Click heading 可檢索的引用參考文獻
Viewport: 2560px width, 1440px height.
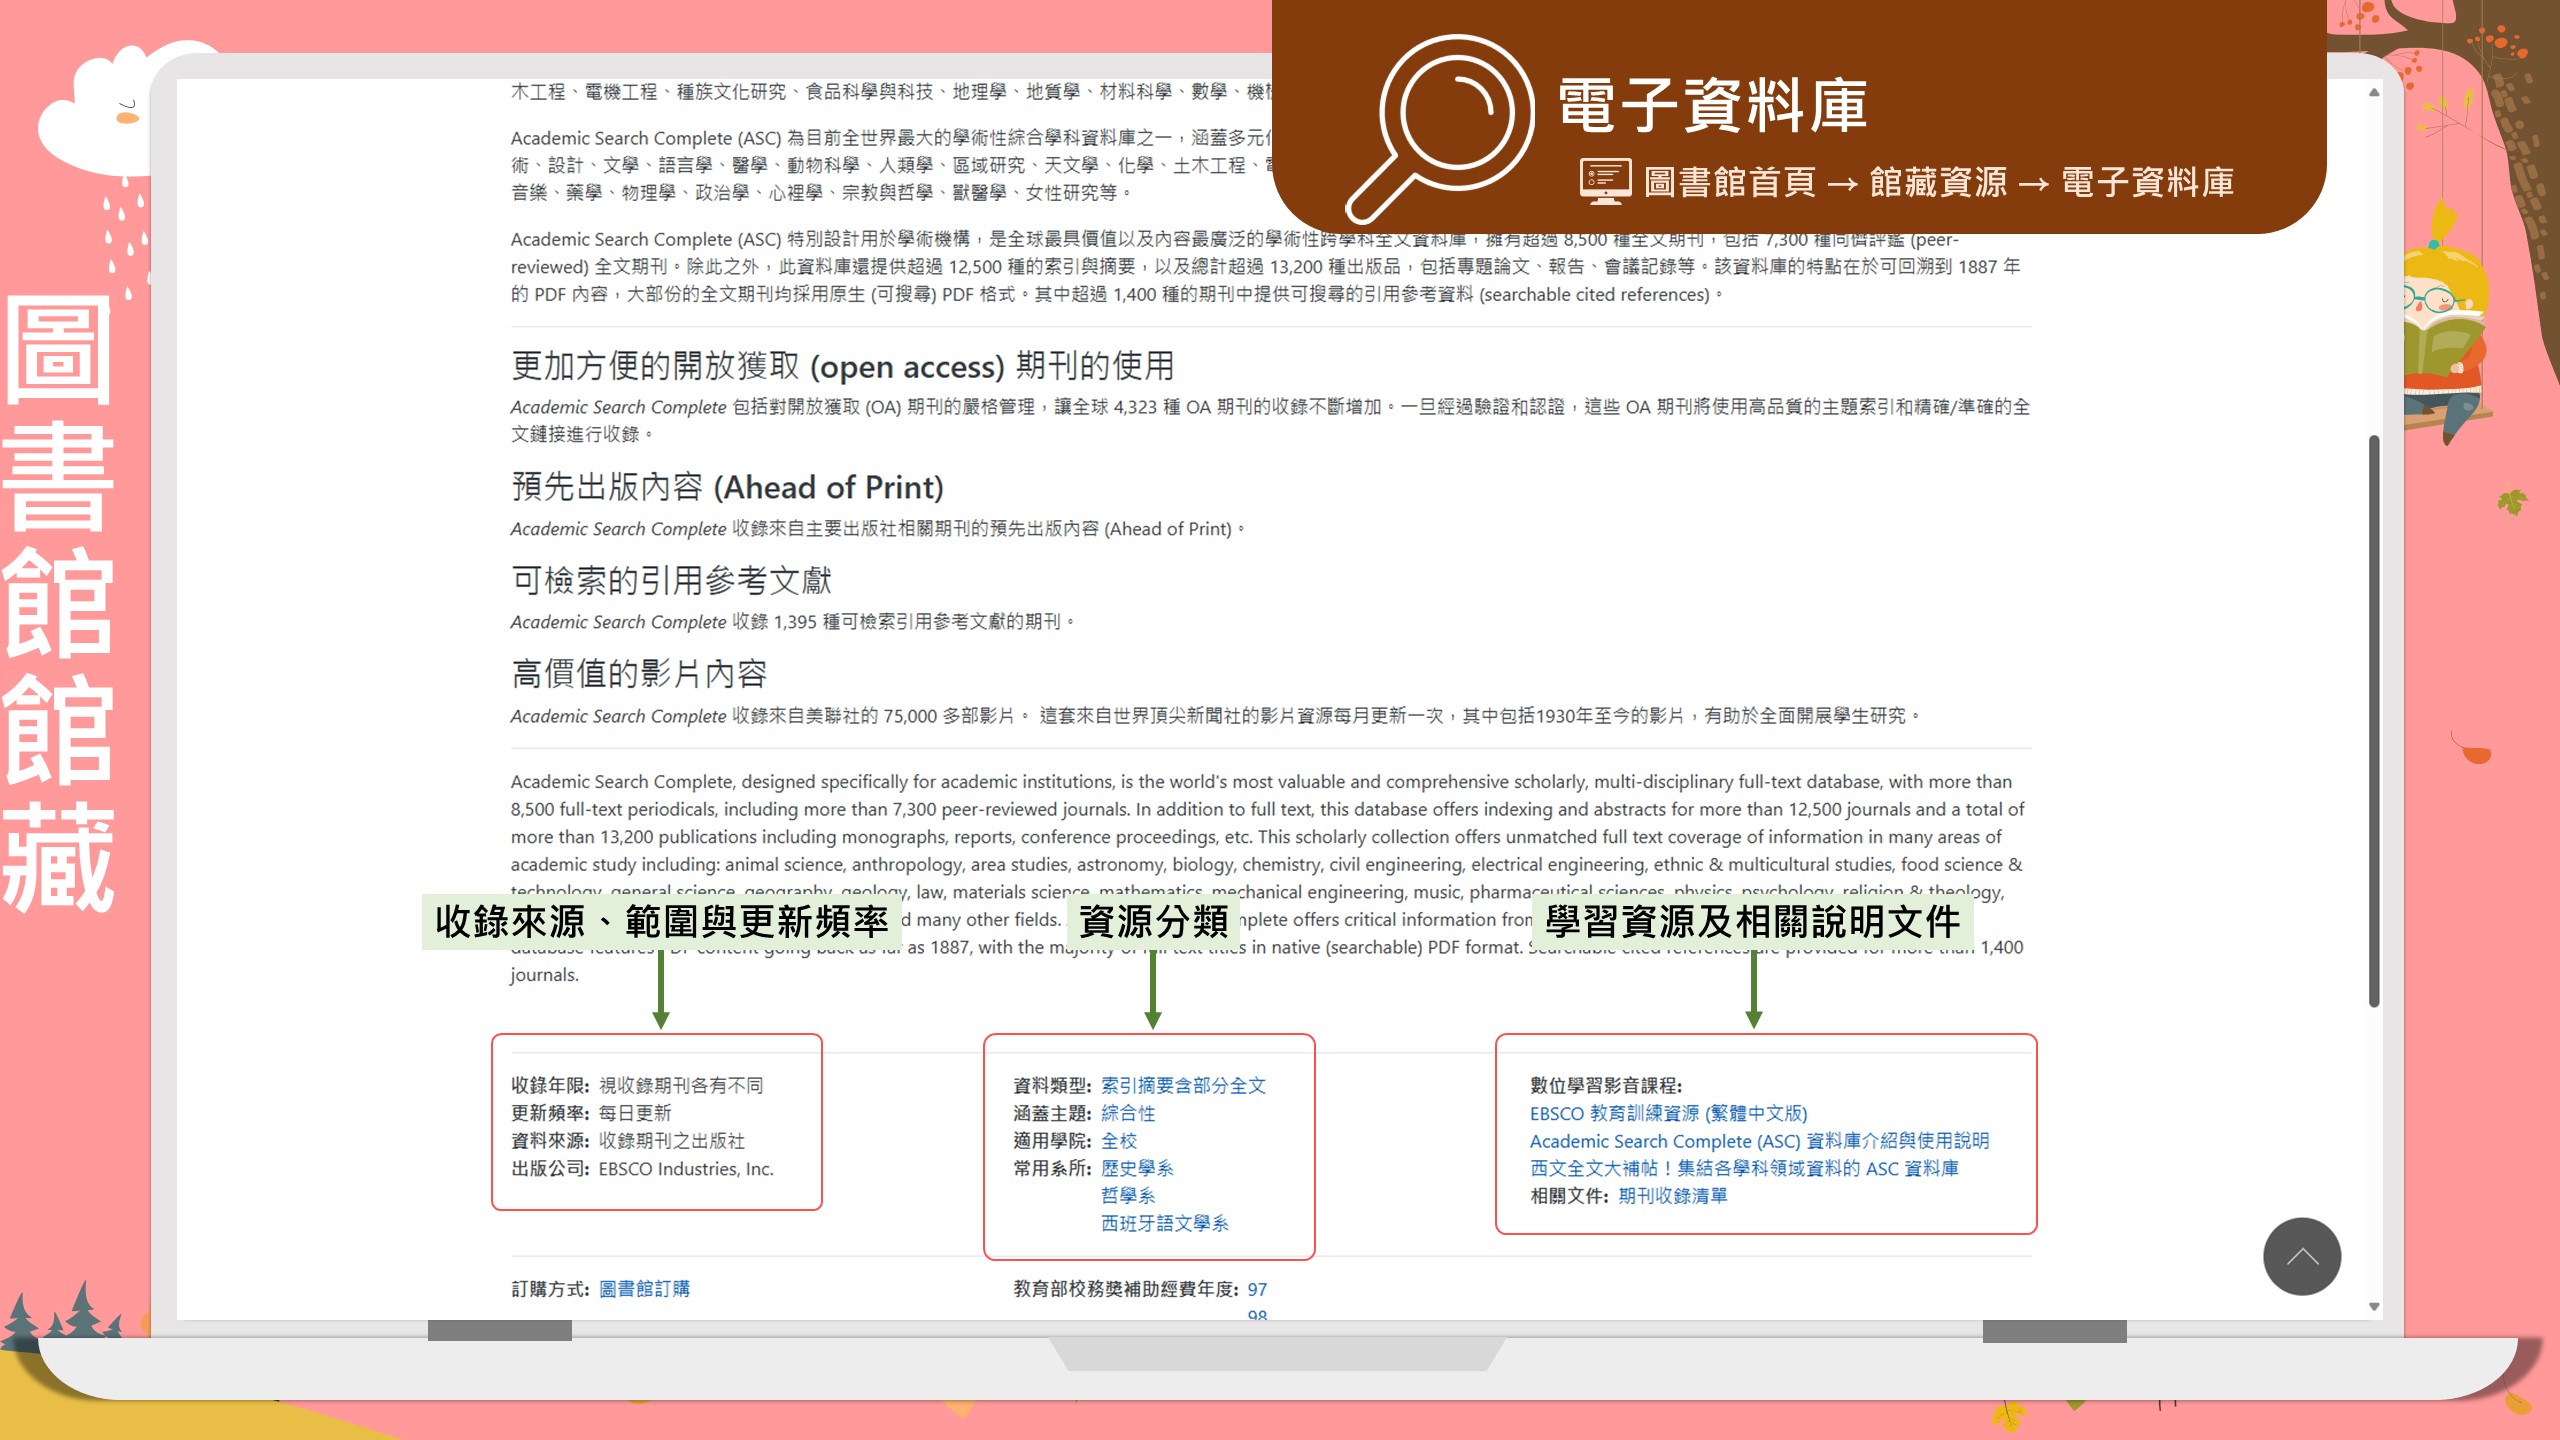pyautogui.click(x=671, y=580)
